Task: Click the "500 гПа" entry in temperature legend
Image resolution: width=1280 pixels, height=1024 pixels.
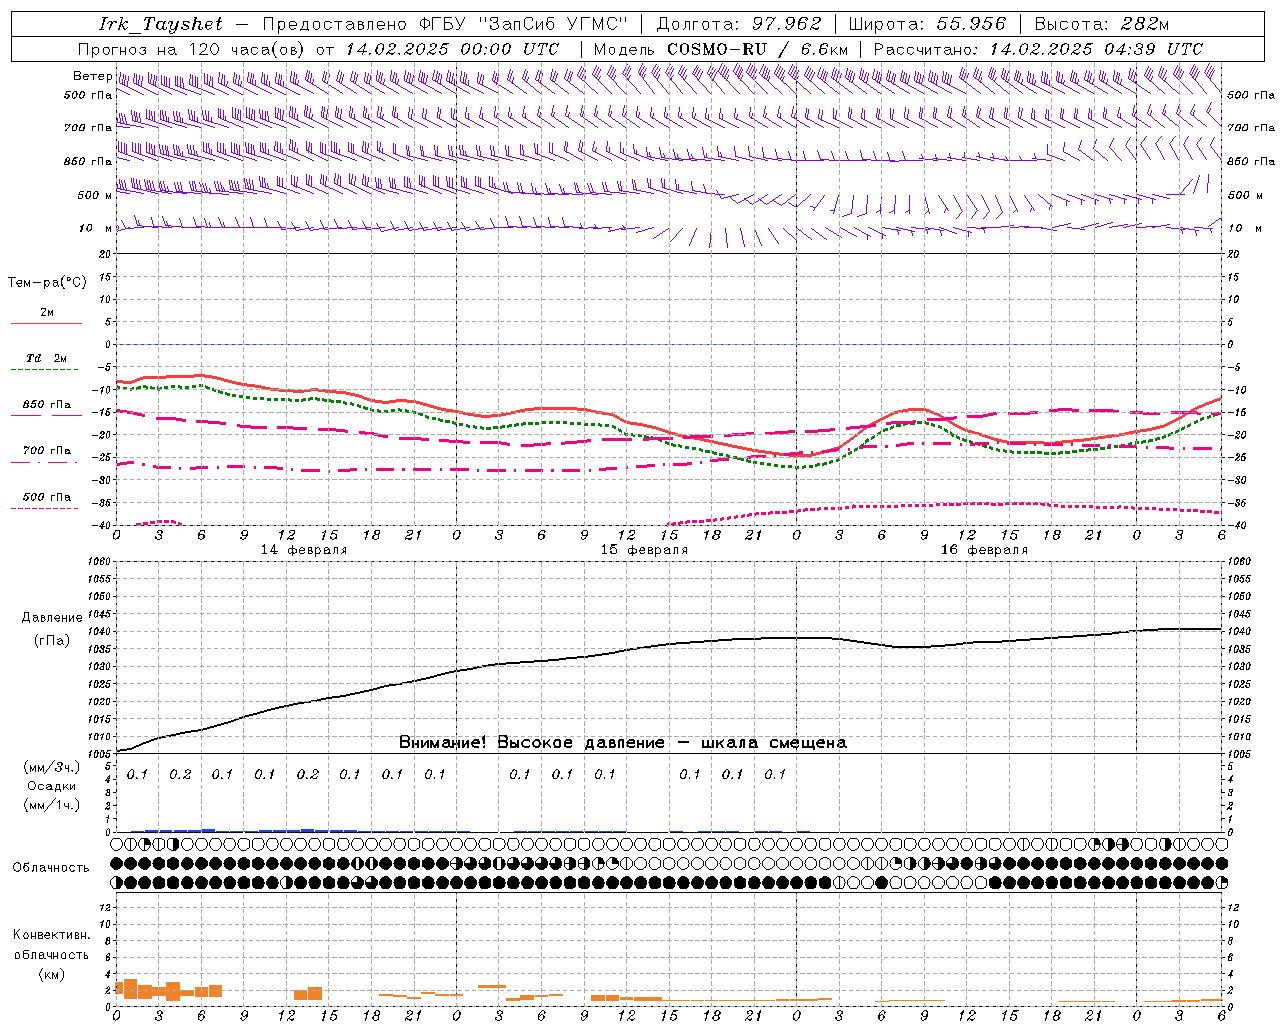Action: (x=46, y=497)
